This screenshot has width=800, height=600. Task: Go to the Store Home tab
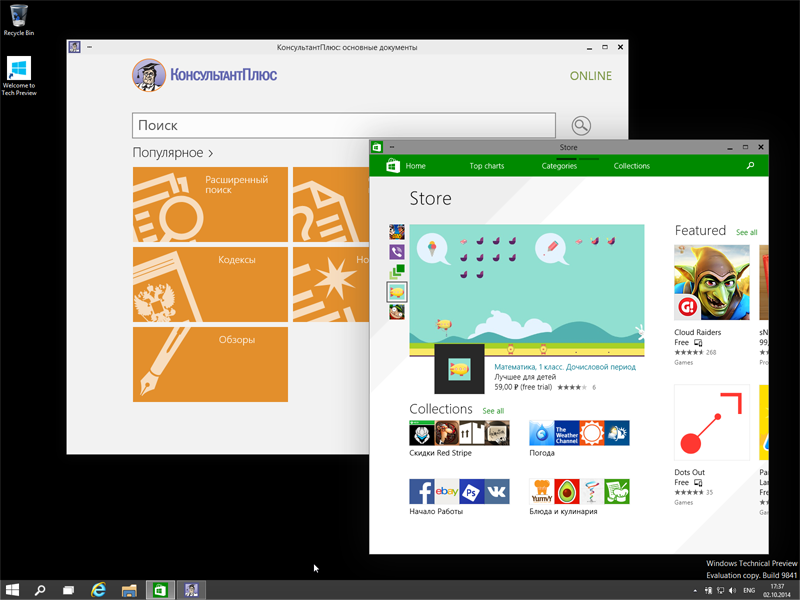click(x=415, y=166)
